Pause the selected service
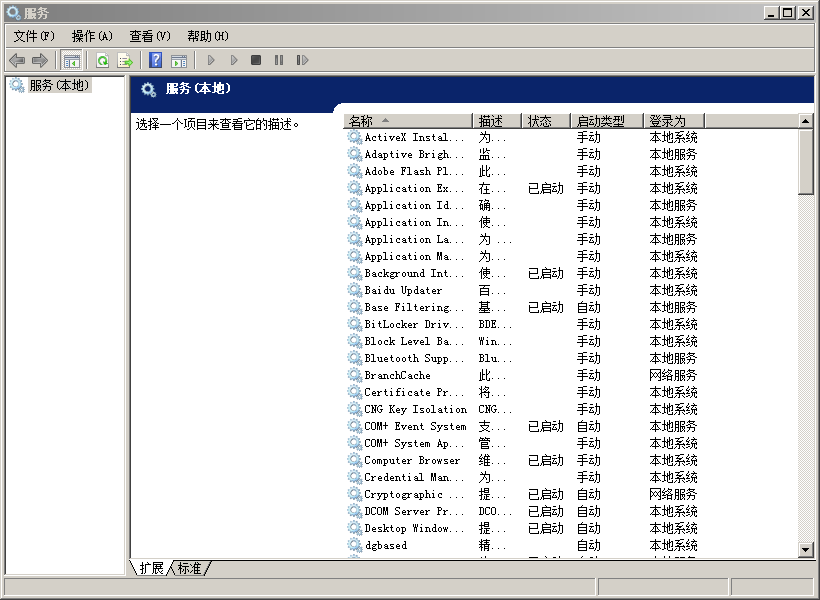 tap(279, 60)
